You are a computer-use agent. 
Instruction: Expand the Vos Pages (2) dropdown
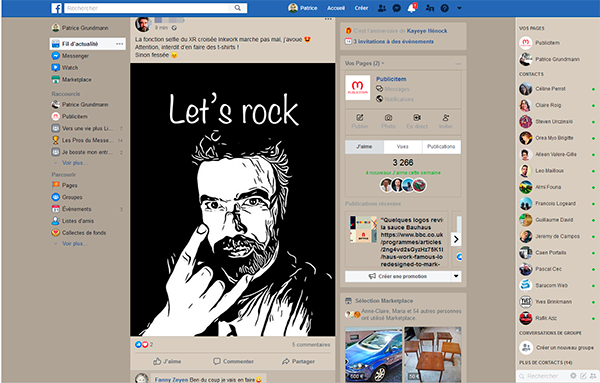pos(364,63)
